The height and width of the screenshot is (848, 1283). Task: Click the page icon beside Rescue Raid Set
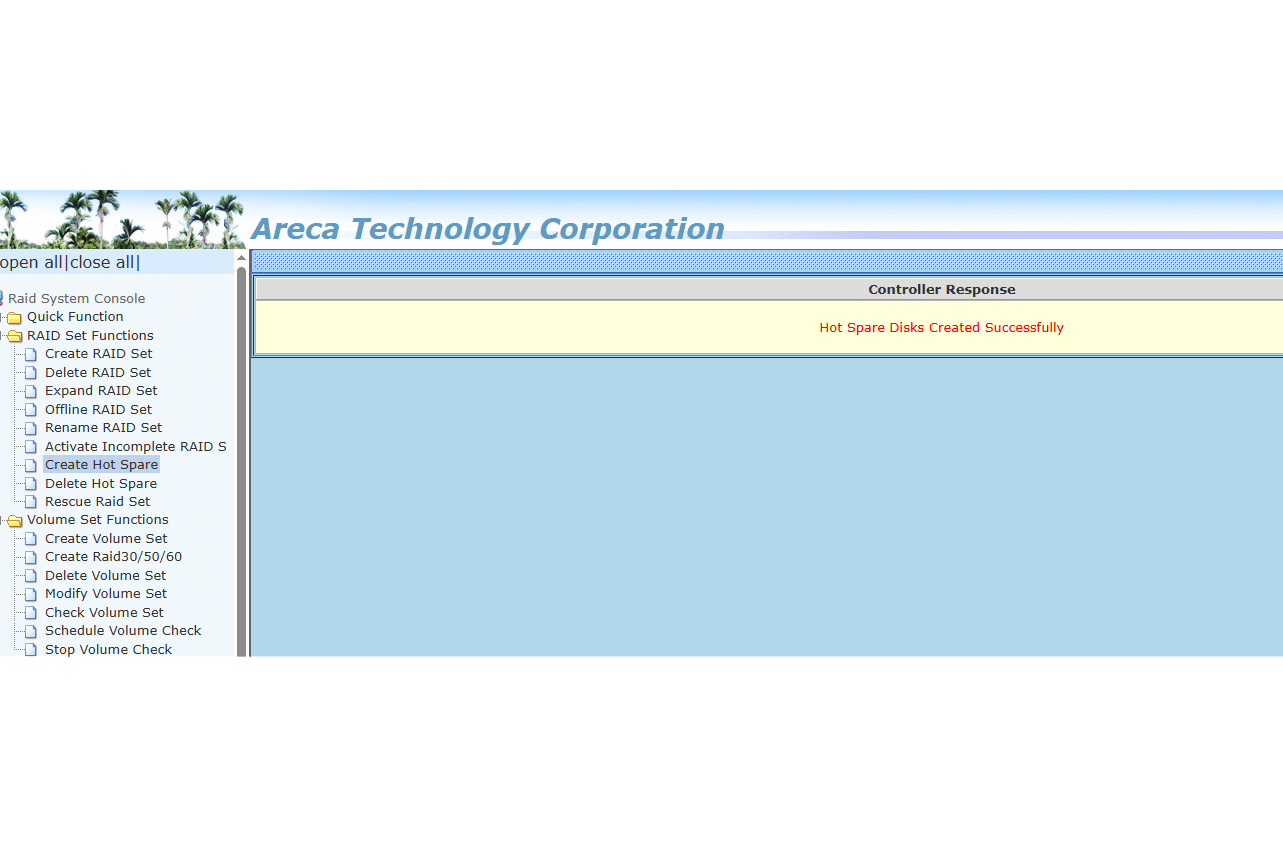tap(31, 502)
